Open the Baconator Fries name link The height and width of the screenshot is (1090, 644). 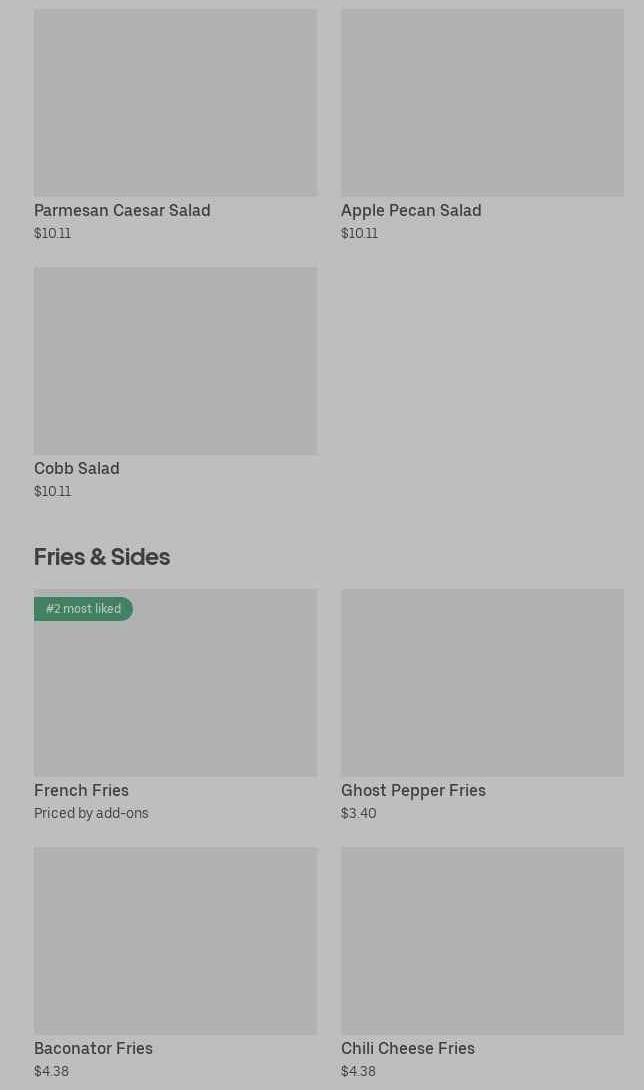pyautogui.click(x=93, y=1048)
